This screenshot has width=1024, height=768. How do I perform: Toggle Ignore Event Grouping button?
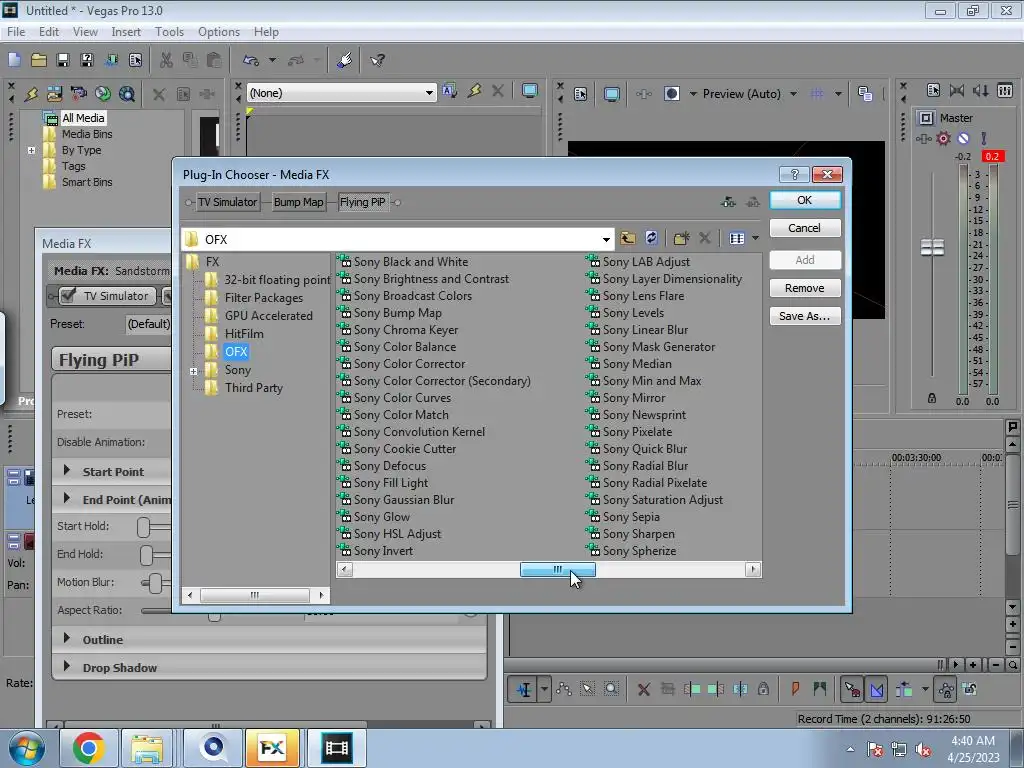pos(970,689)
